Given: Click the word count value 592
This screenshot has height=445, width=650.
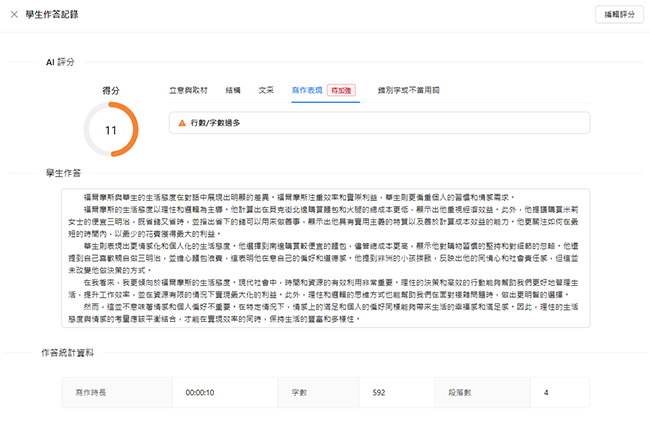Looking at the screenshot, I should point(378,393).
